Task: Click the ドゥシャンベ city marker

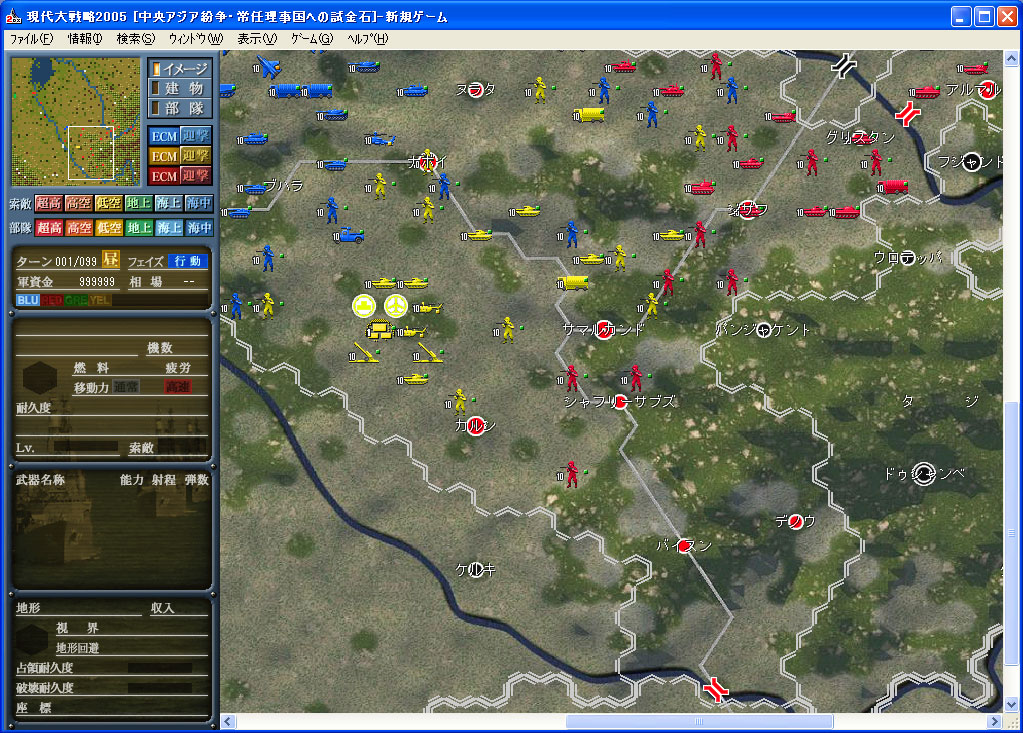Action: (923, 474)
